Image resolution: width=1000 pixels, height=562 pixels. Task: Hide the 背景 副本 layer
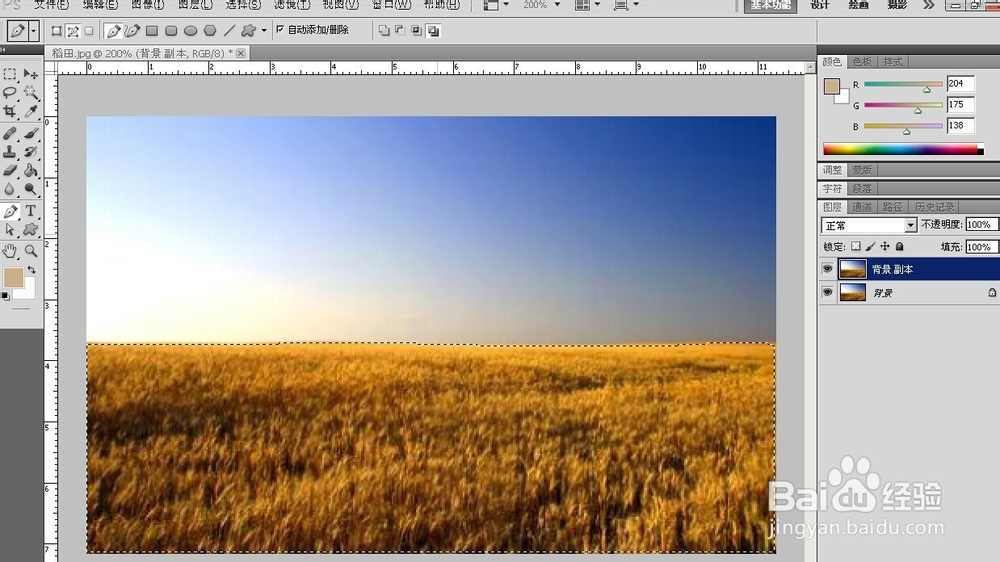[827, 269]
